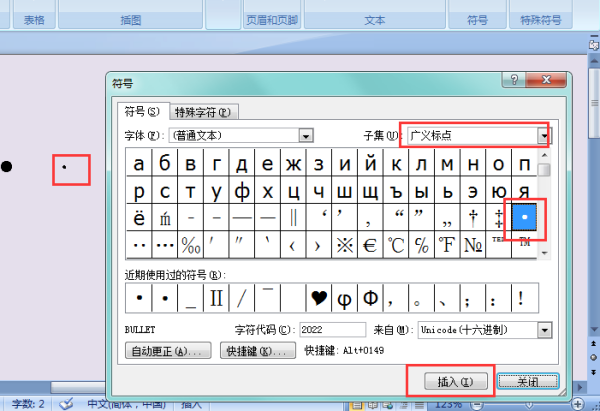The width and height of the screenshot is (600, 411).
Task: Choose Roman numeral Ⅱ from recent symbols
Action: tap(216, 298)
